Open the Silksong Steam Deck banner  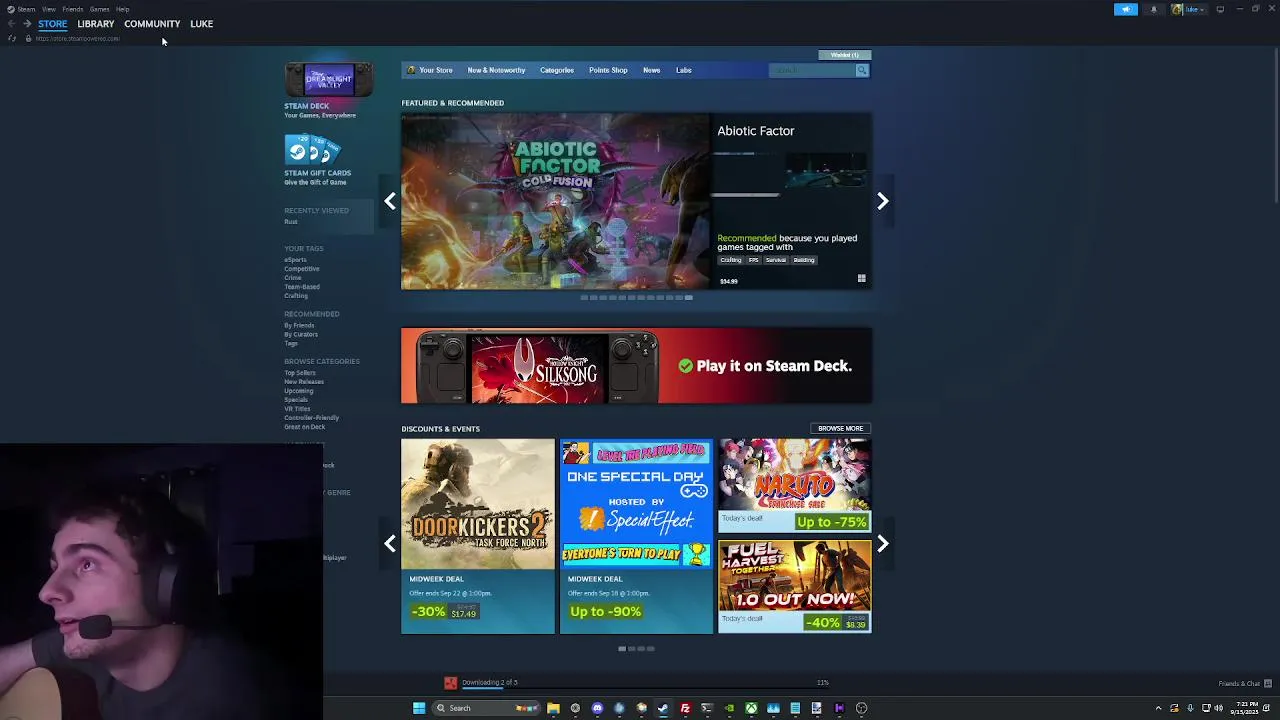tap(636, 366)
